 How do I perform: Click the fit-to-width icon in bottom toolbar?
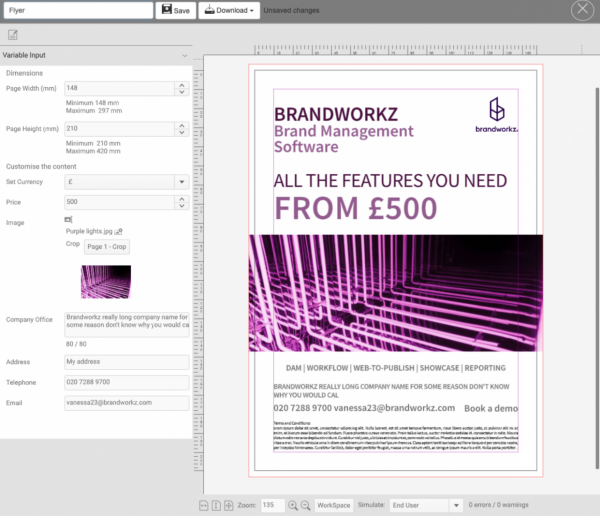coord(204,505)
